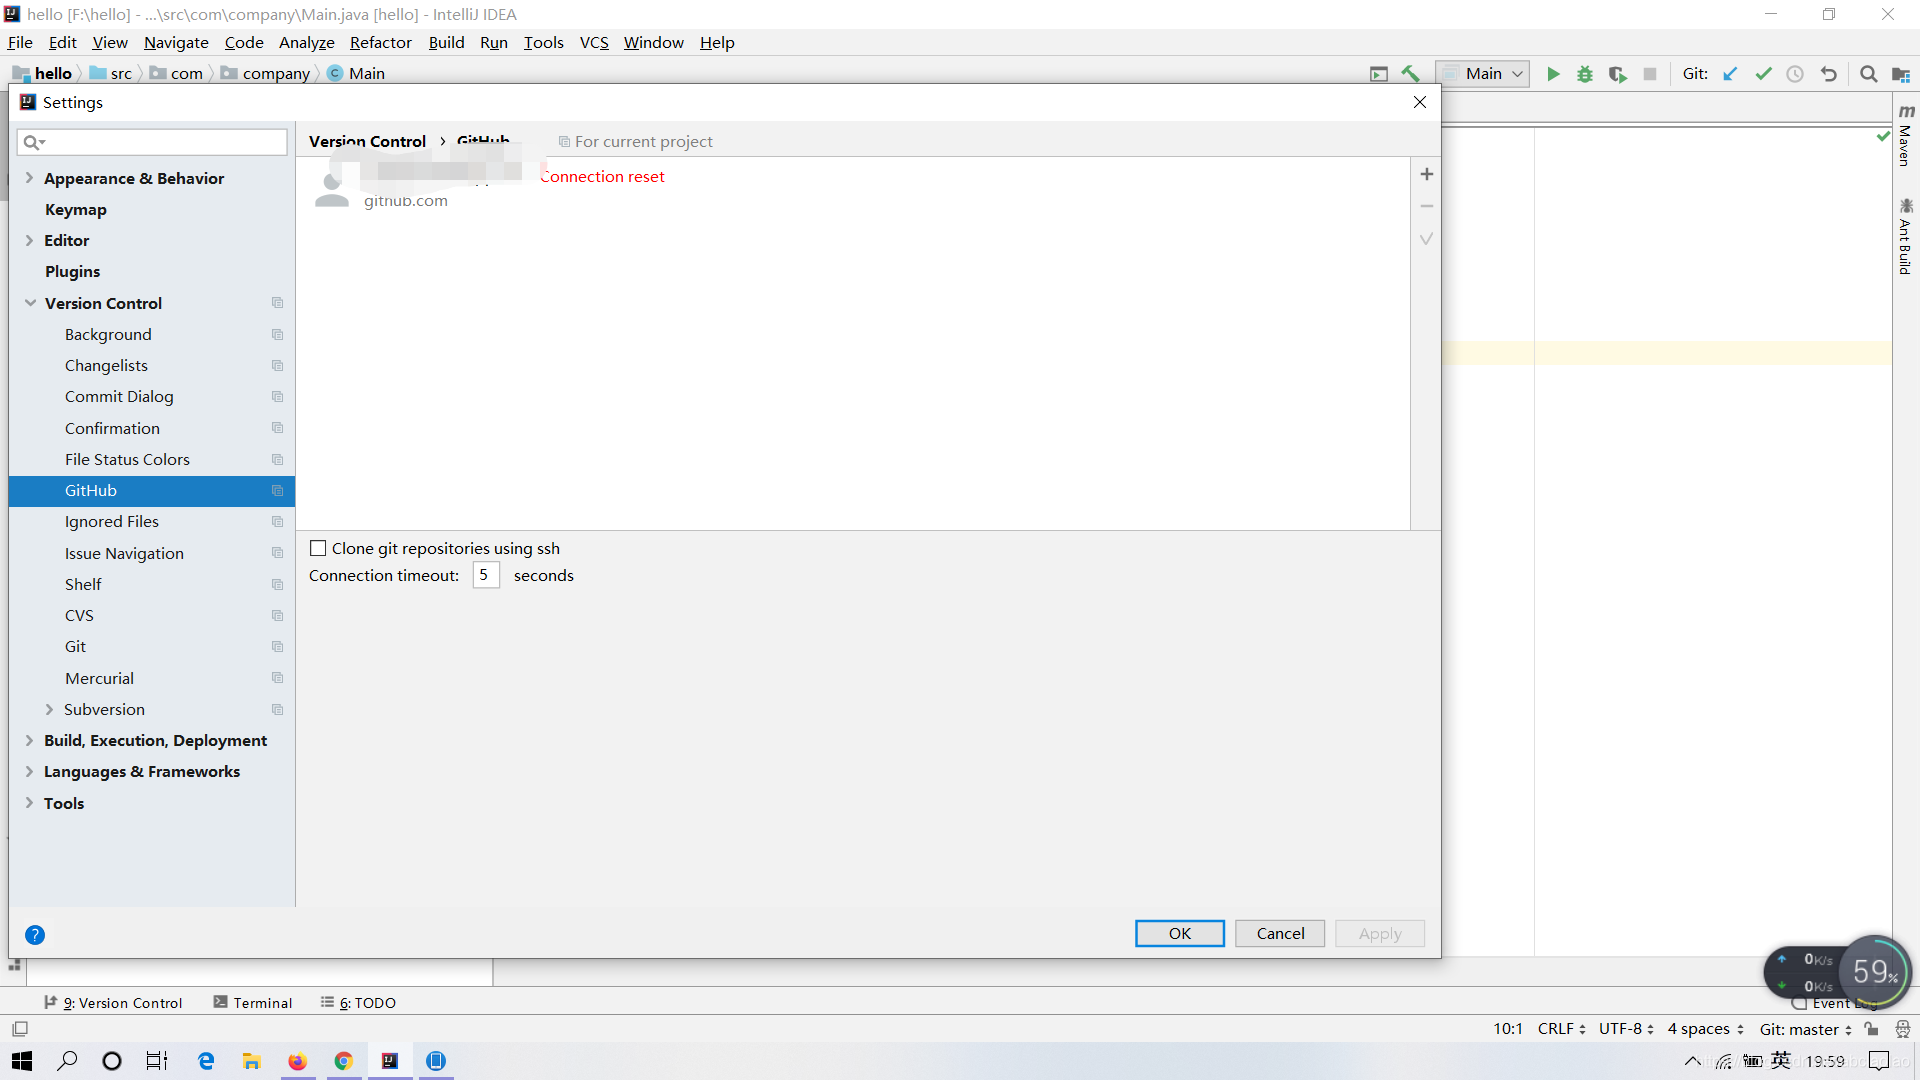1920x1080 pixels.
Task: Click the Connection timeout field
Action: tap(486, 575)
